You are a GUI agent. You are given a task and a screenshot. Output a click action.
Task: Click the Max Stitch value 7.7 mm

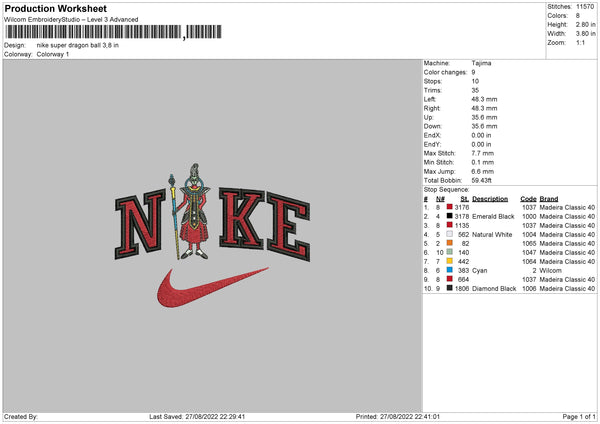pos(483,153)
